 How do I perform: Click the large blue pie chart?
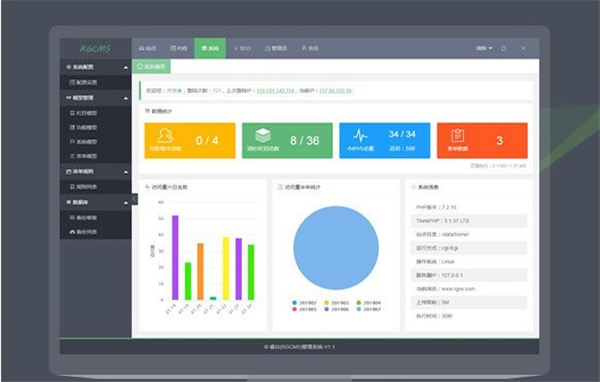[336, 248]
